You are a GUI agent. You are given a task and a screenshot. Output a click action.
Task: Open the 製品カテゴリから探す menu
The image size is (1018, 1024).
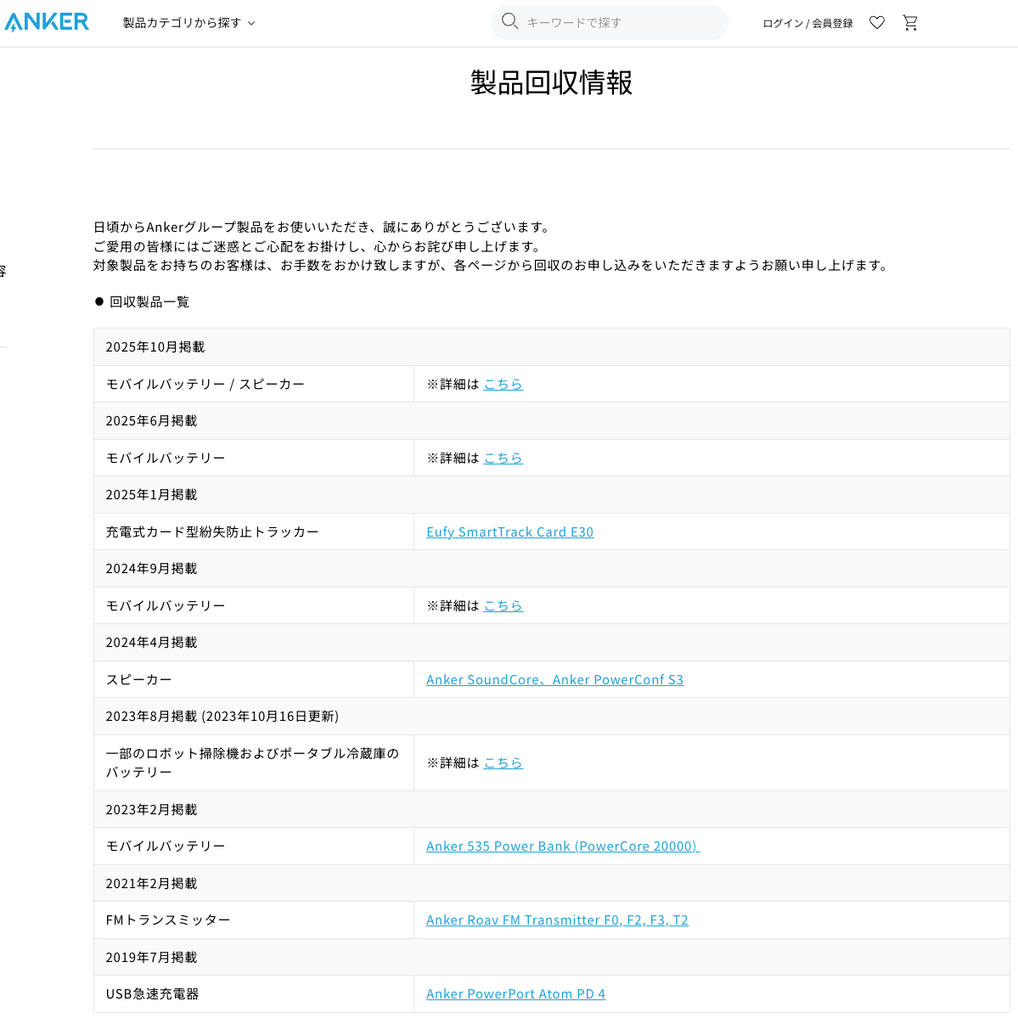182,23
